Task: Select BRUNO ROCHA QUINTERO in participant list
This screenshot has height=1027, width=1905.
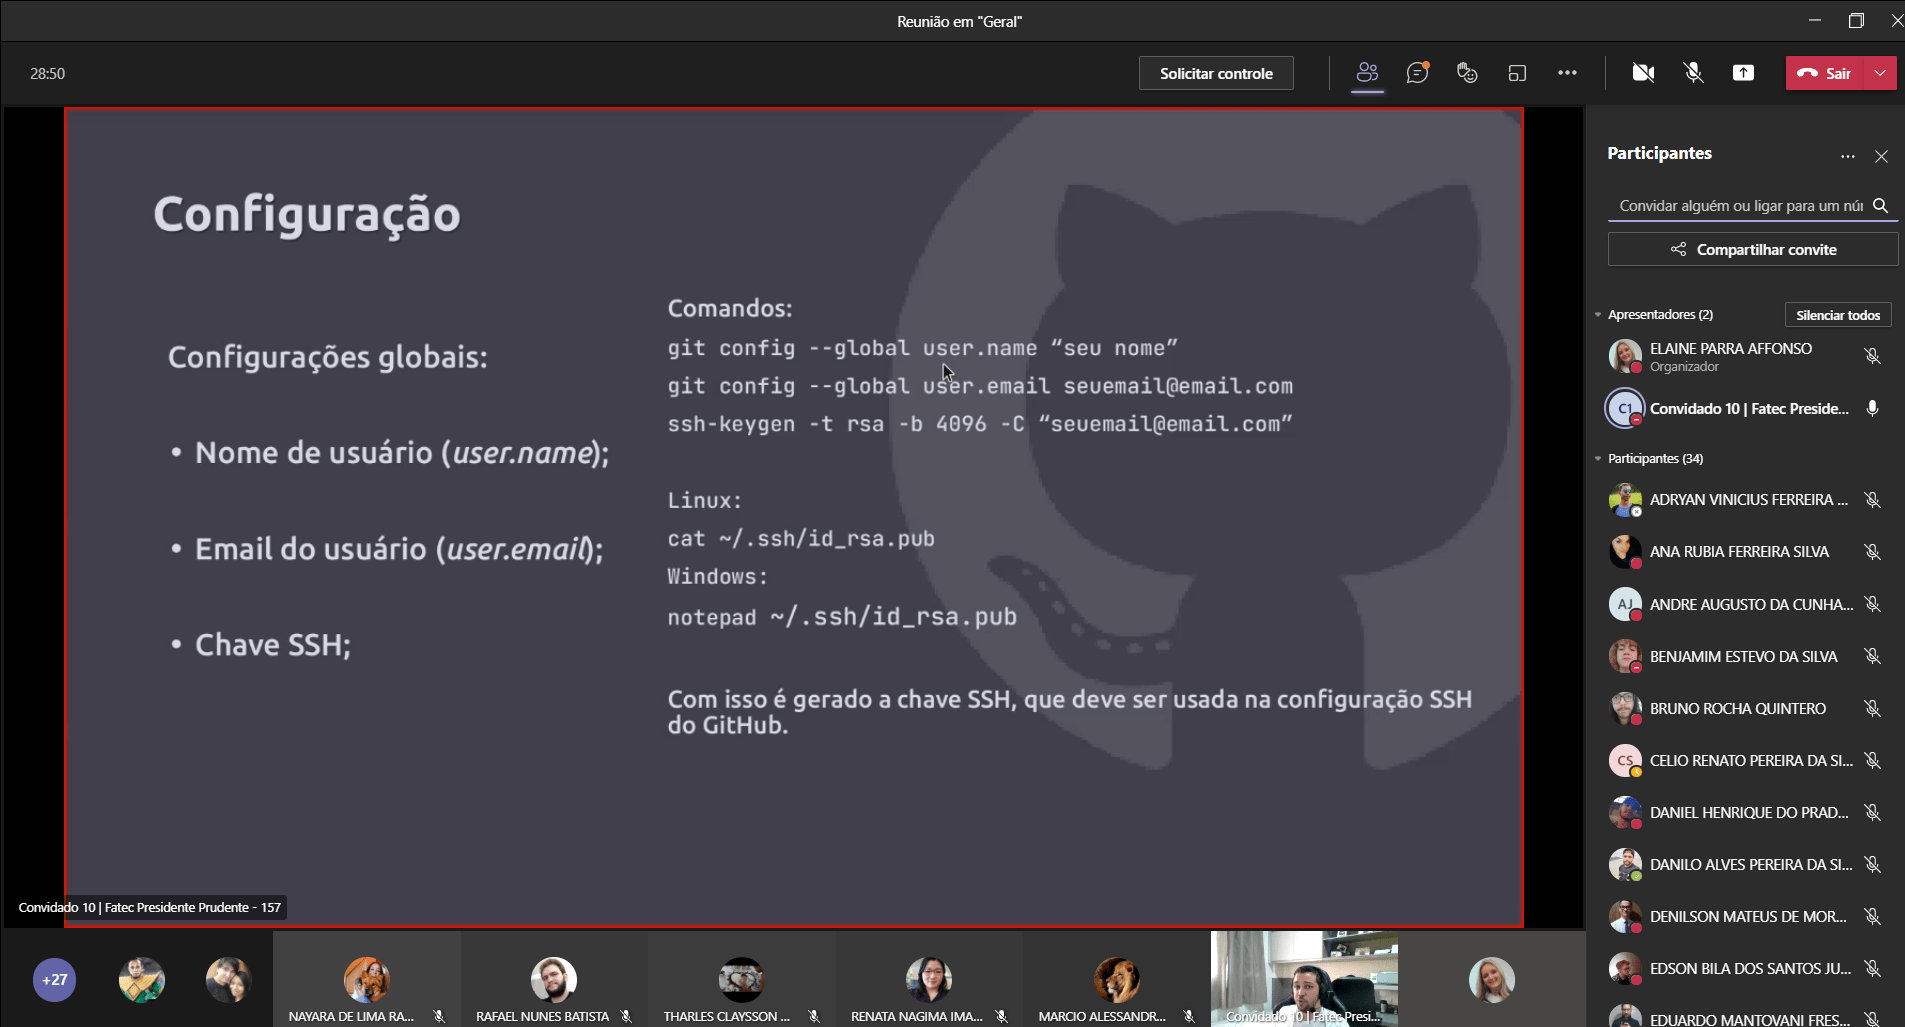Action: pos(1737,709)
